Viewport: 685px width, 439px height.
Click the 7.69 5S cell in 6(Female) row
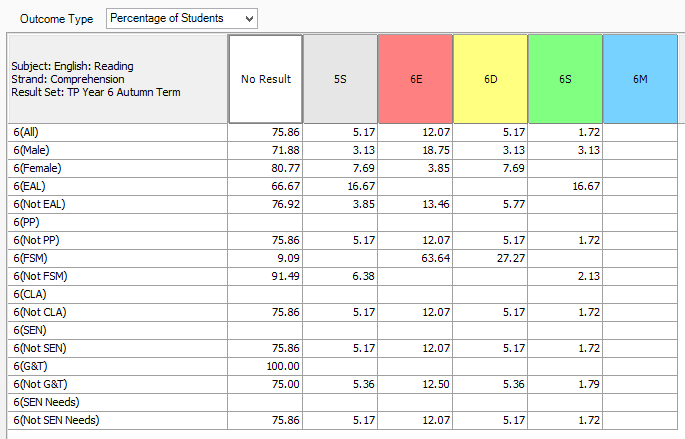point(340,168)
